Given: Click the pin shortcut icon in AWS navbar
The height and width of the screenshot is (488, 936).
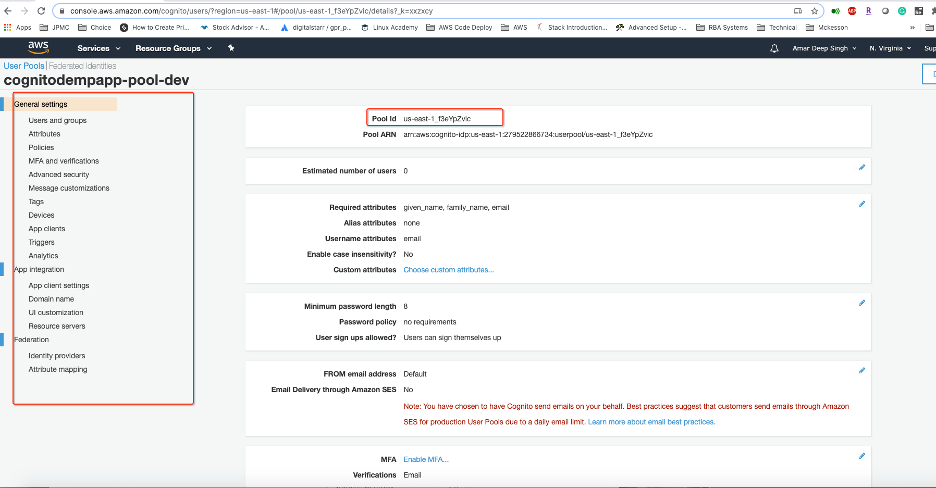Looking at the screenshot, I should coord(231,48).
